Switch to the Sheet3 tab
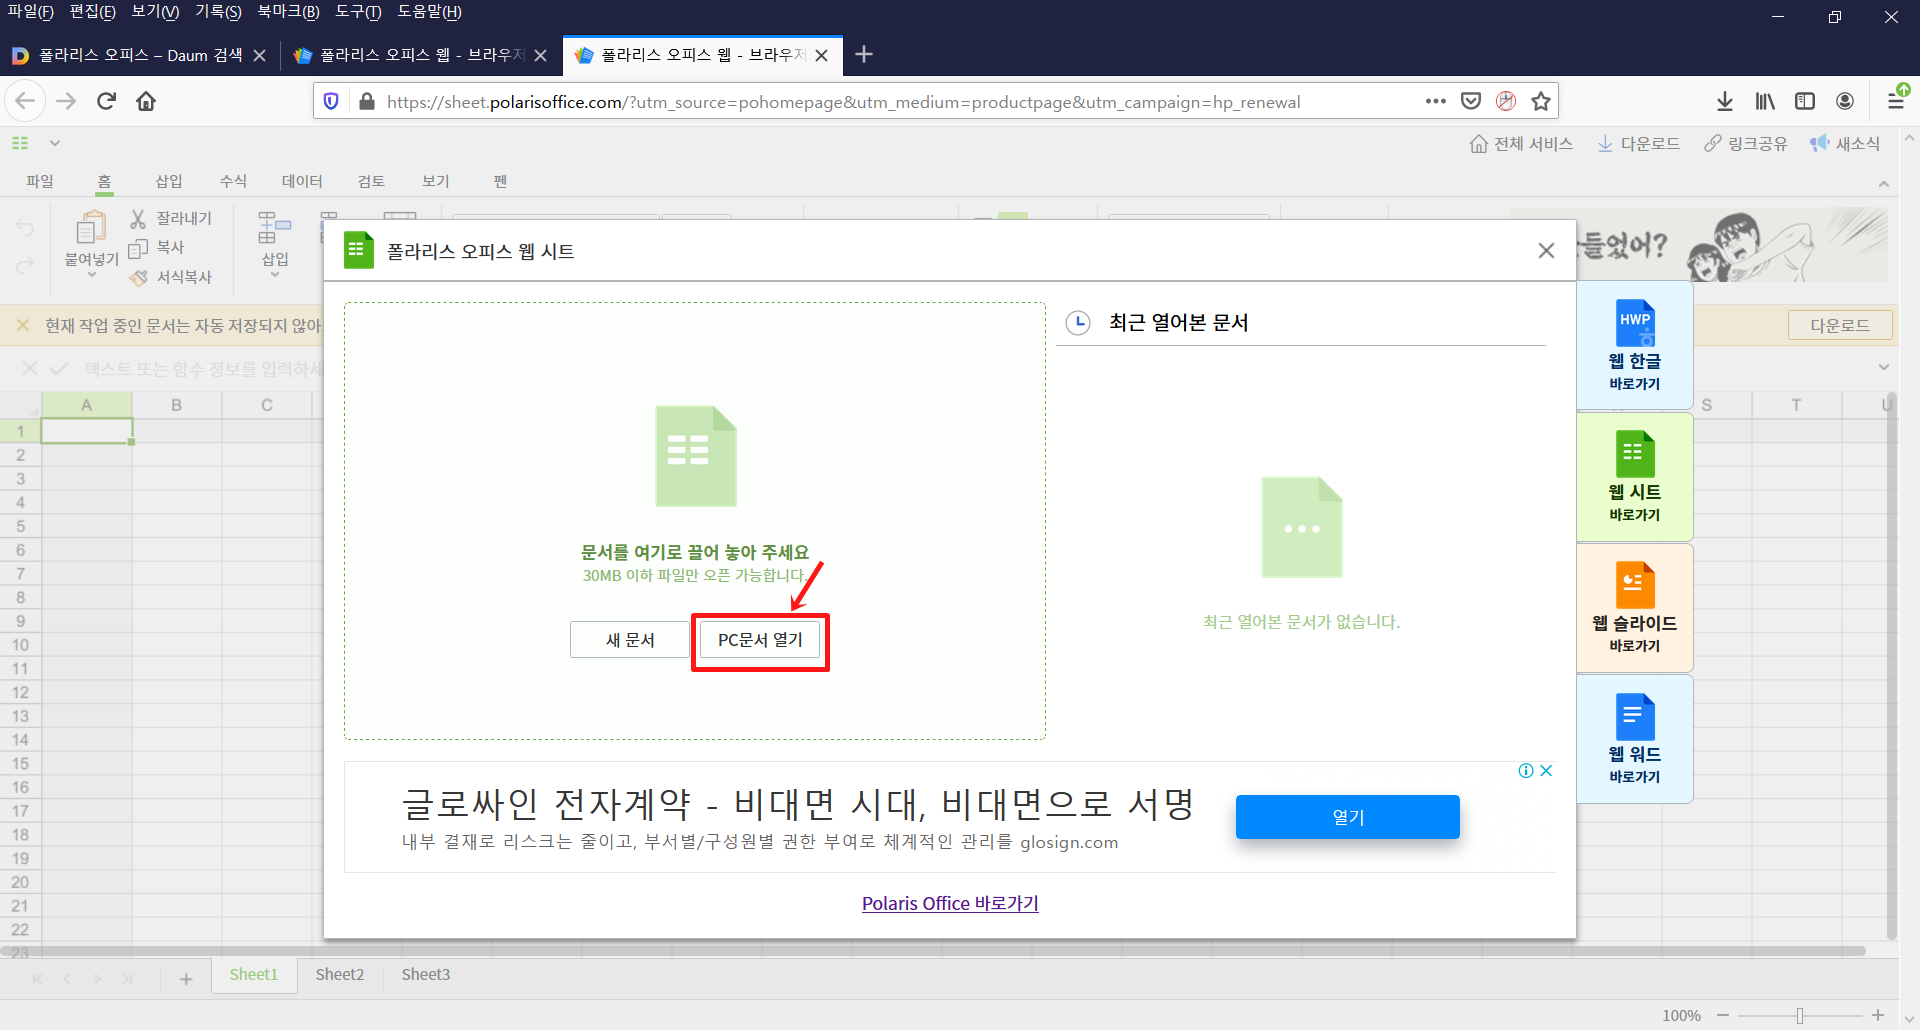1920x1030 pixels. [x=426, y=974]
